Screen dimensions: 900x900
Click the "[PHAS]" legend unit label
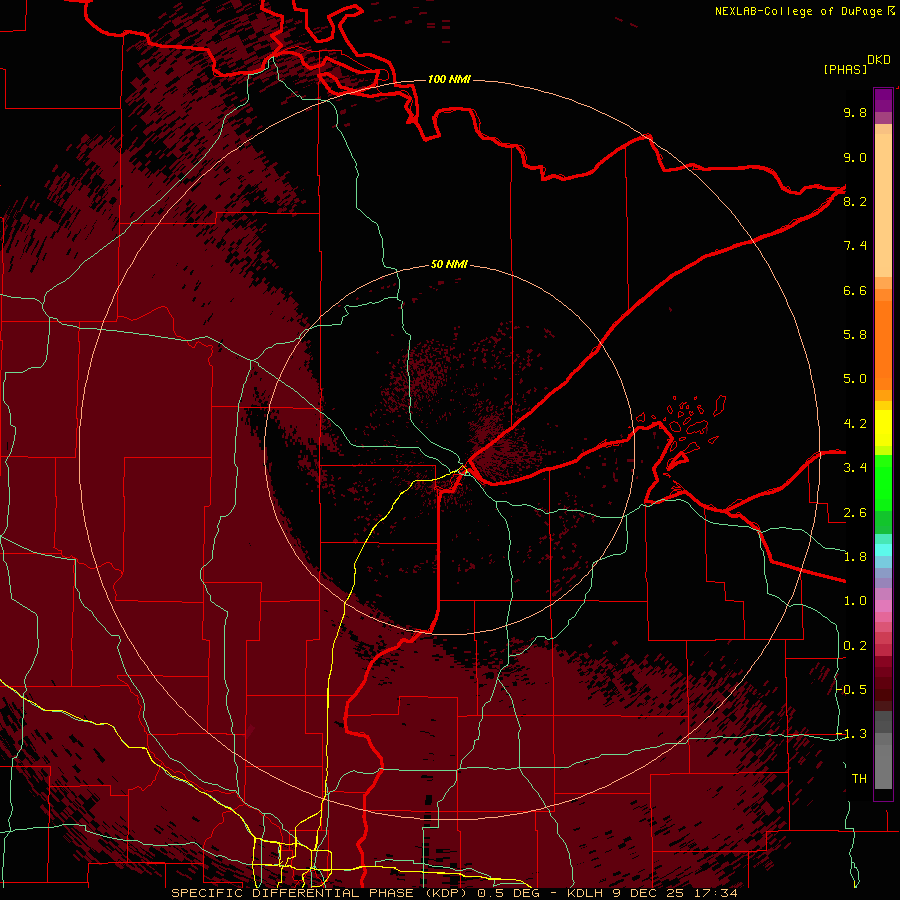click(845, 69)
